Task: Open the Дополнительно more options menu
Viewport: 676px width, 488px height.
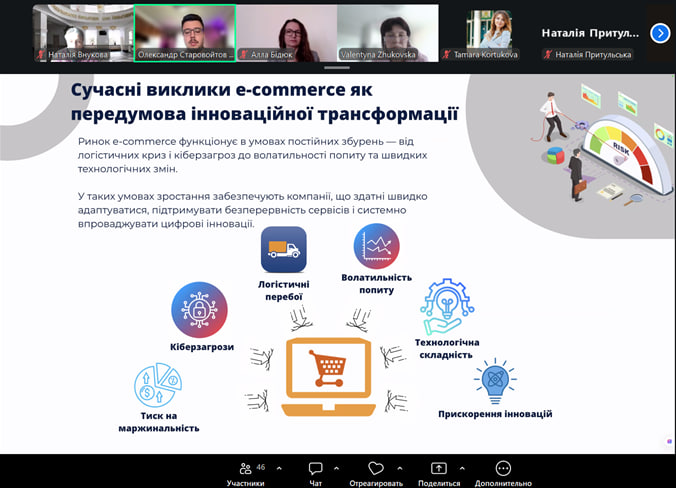Action: 503,470
